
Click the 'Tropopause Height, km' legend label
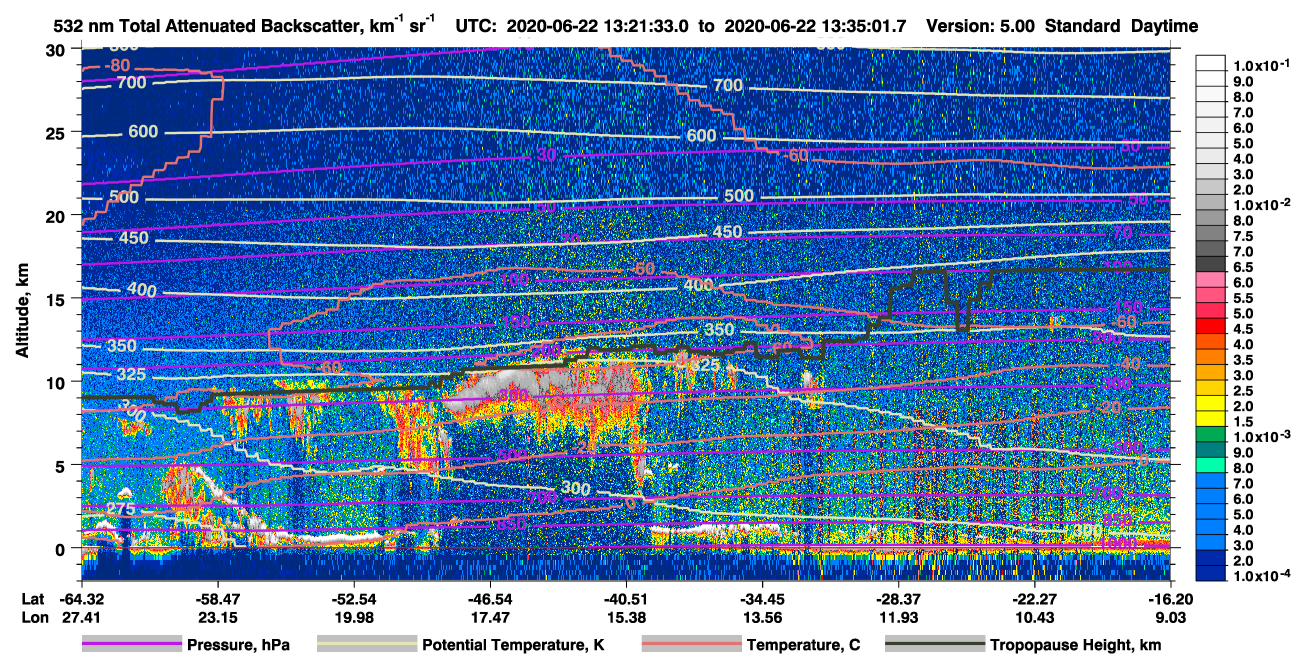click(x=1075, y=645)
